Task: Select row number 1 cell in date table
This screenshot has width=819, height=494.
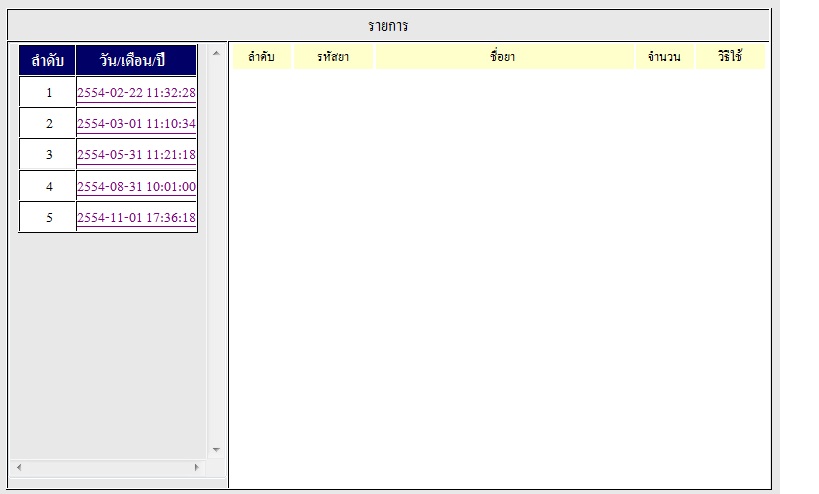Action: [x=48, y=92]
